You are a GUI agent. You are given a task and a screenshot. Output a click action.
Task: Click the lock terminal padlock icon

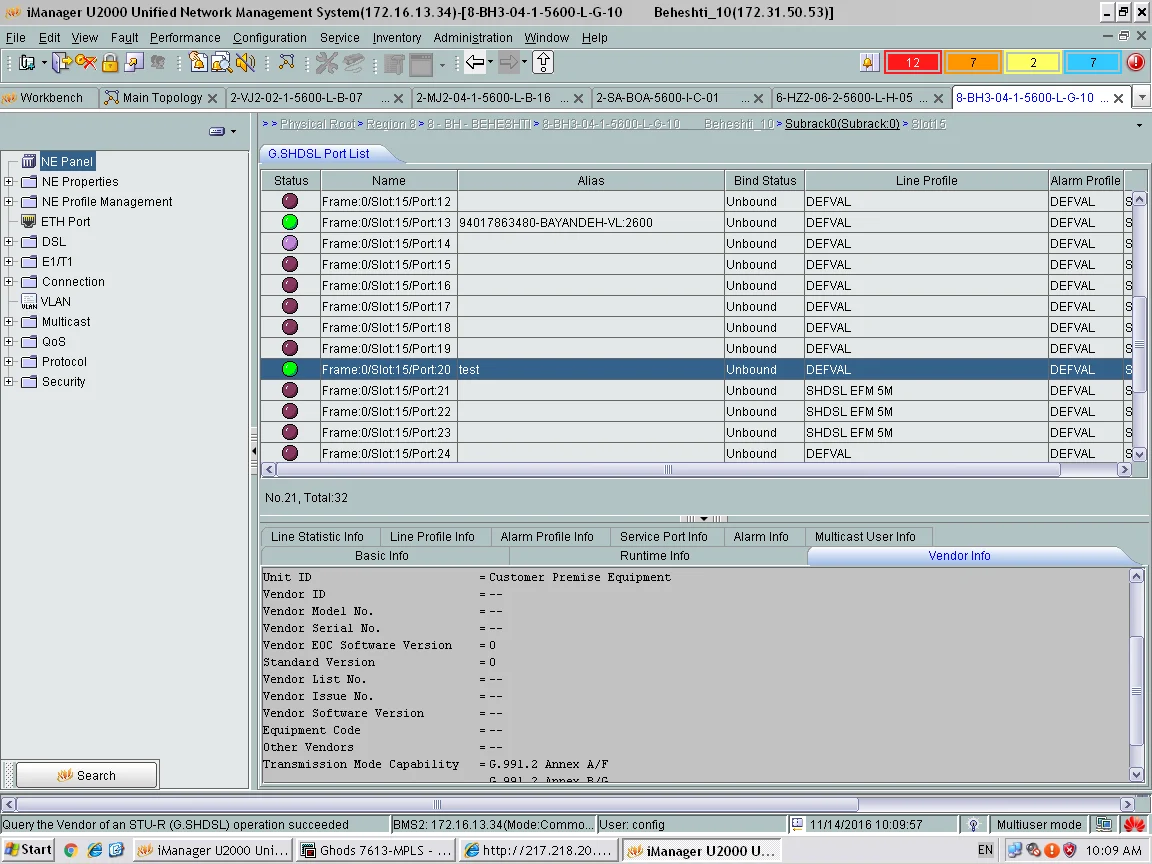[x=110, y=63]
